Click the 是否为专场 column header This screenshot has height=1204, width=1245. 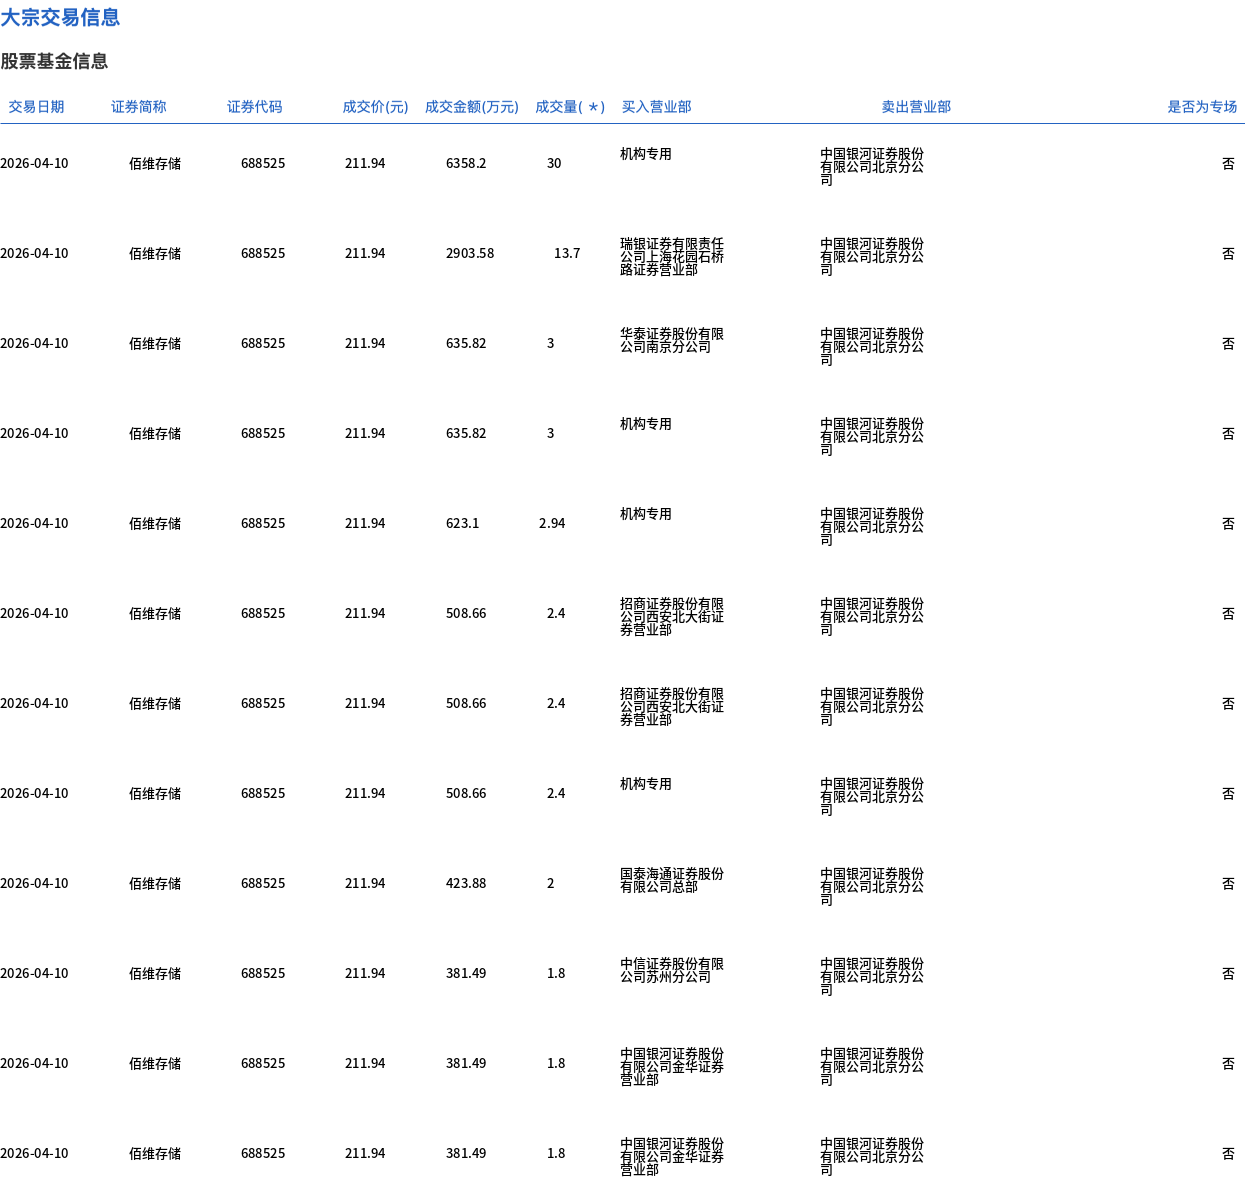click(x=1202, y=107)
